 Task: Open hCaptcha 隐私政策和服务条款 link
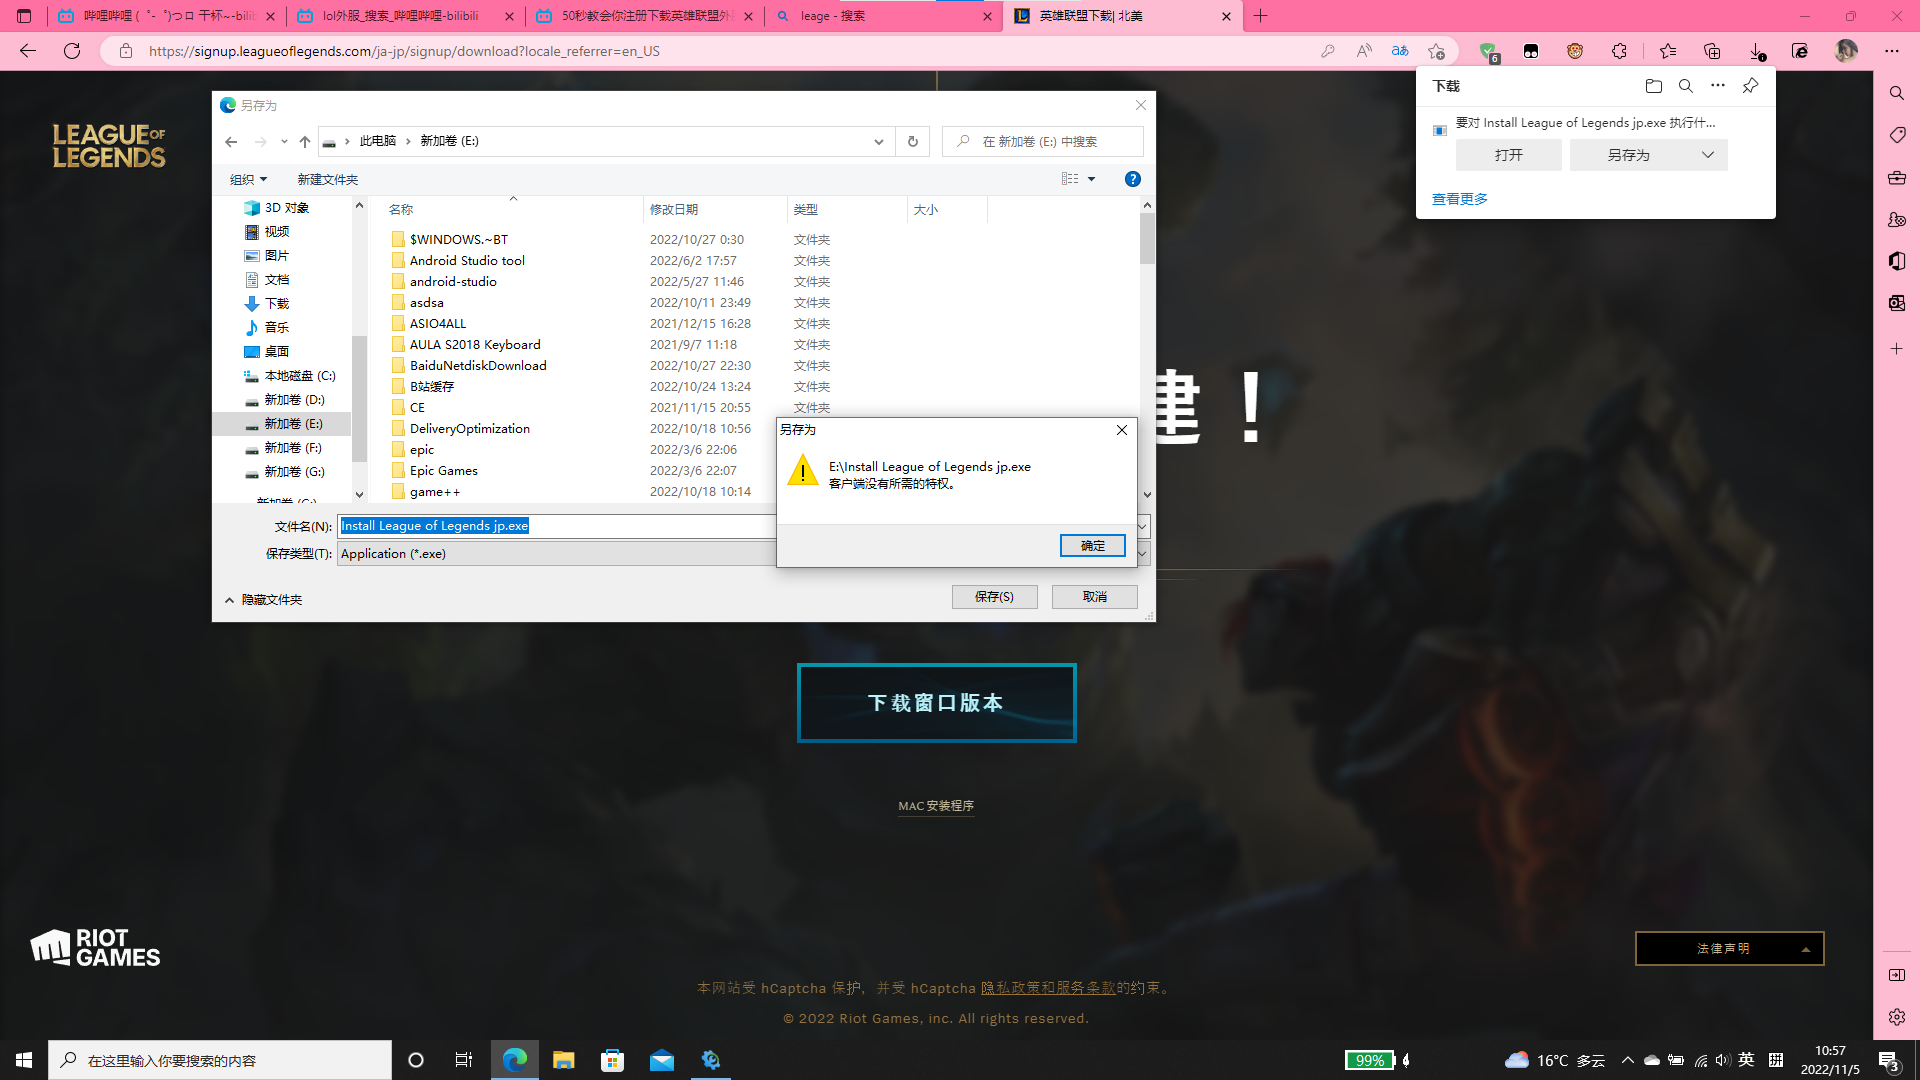pos(1048,988)
